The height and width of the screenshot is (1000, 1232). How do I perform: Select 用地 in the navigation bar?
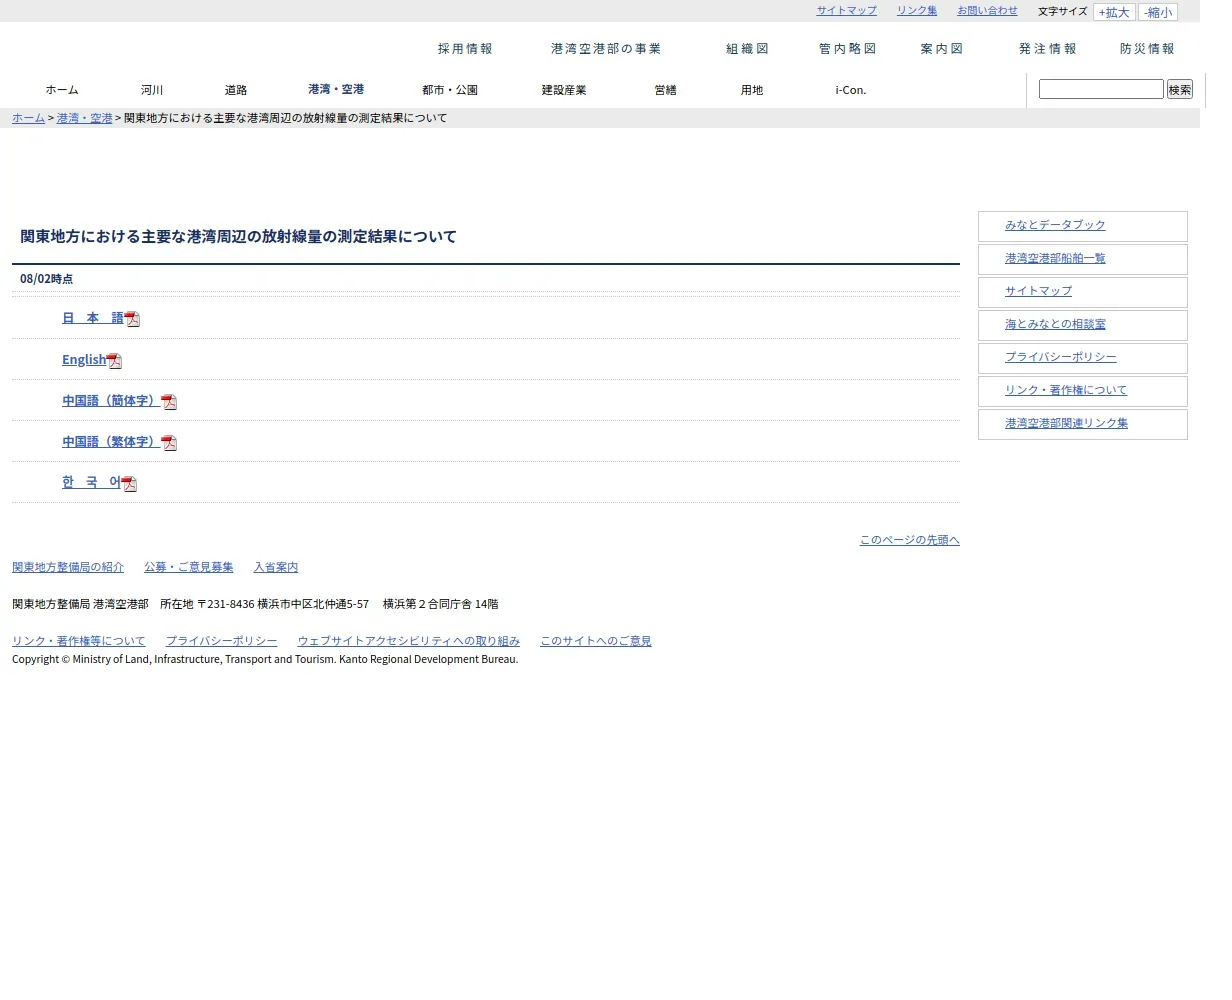tap(752, 90)
